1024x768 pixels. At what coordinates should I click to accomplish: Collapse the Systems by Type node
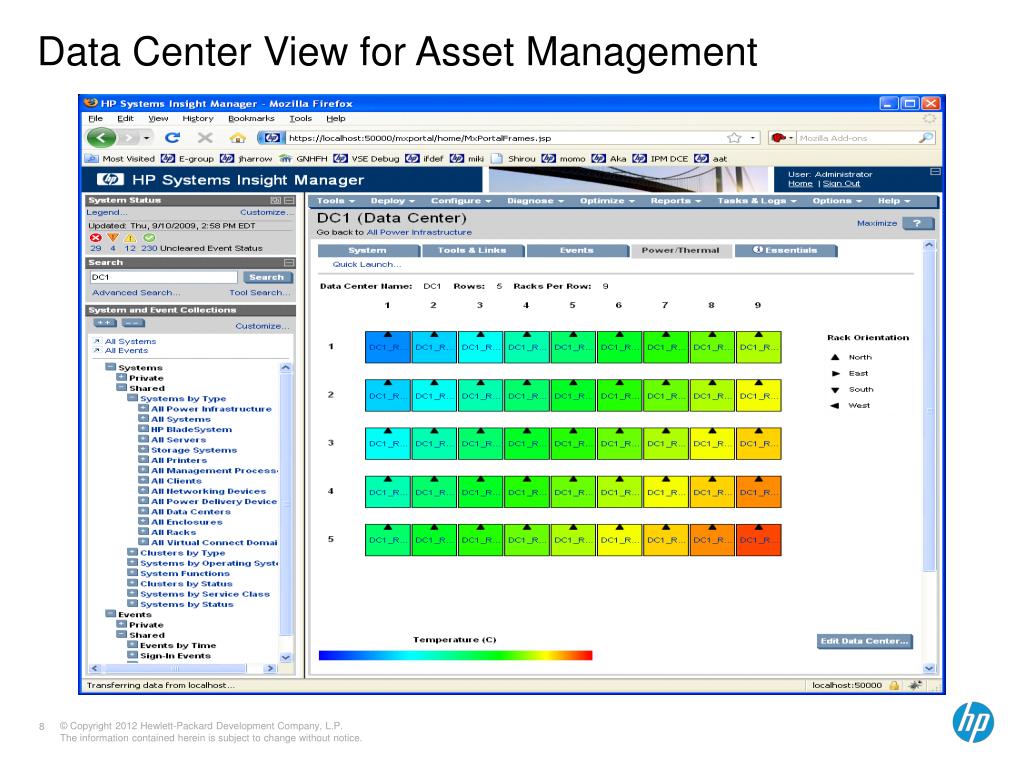(133, 398)
